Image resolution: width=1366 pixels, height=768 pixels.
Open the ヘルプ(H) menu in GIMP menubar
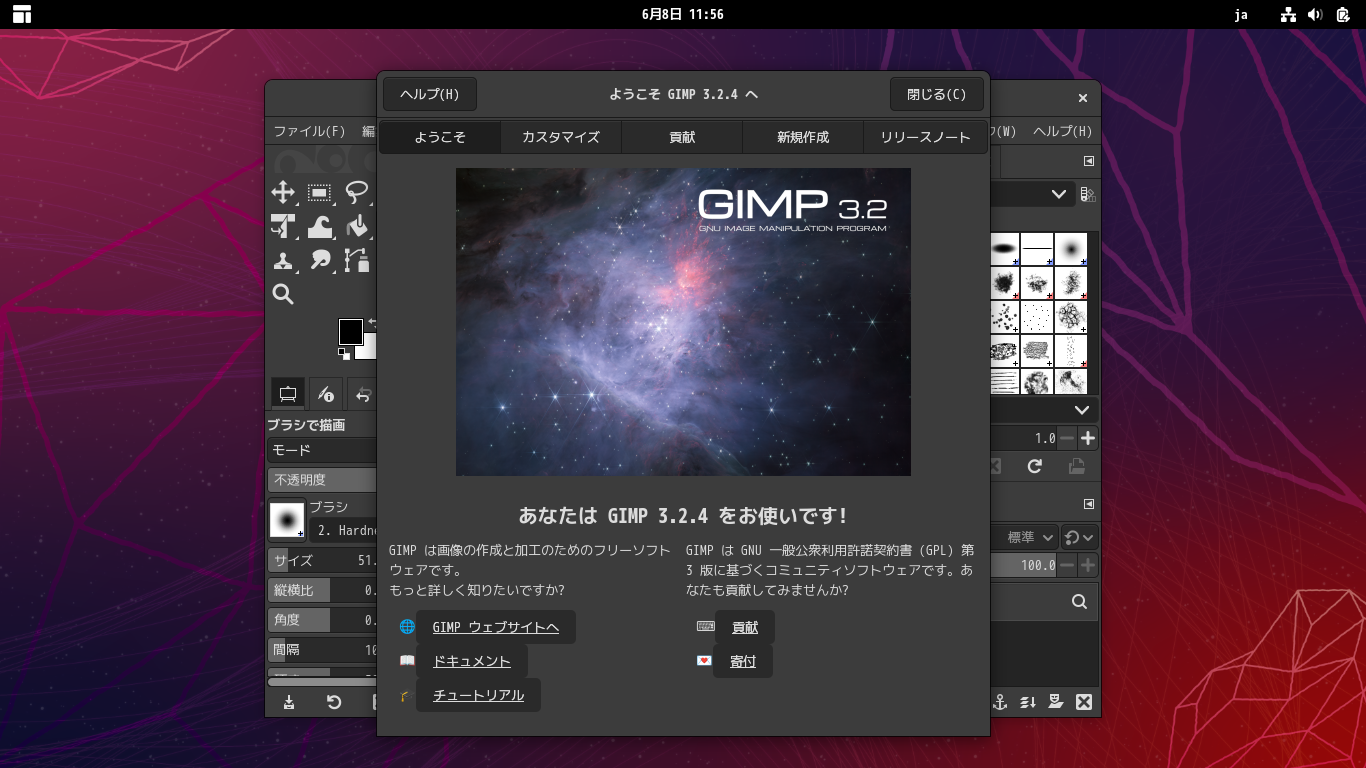click(x=1062, y=131)
